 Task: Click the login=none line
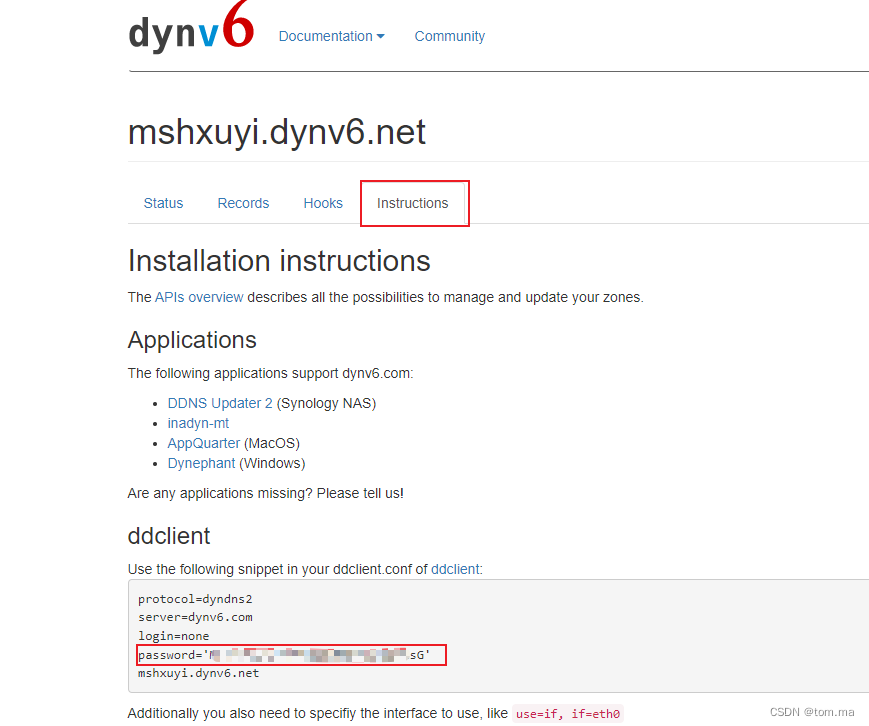(173, 636)
